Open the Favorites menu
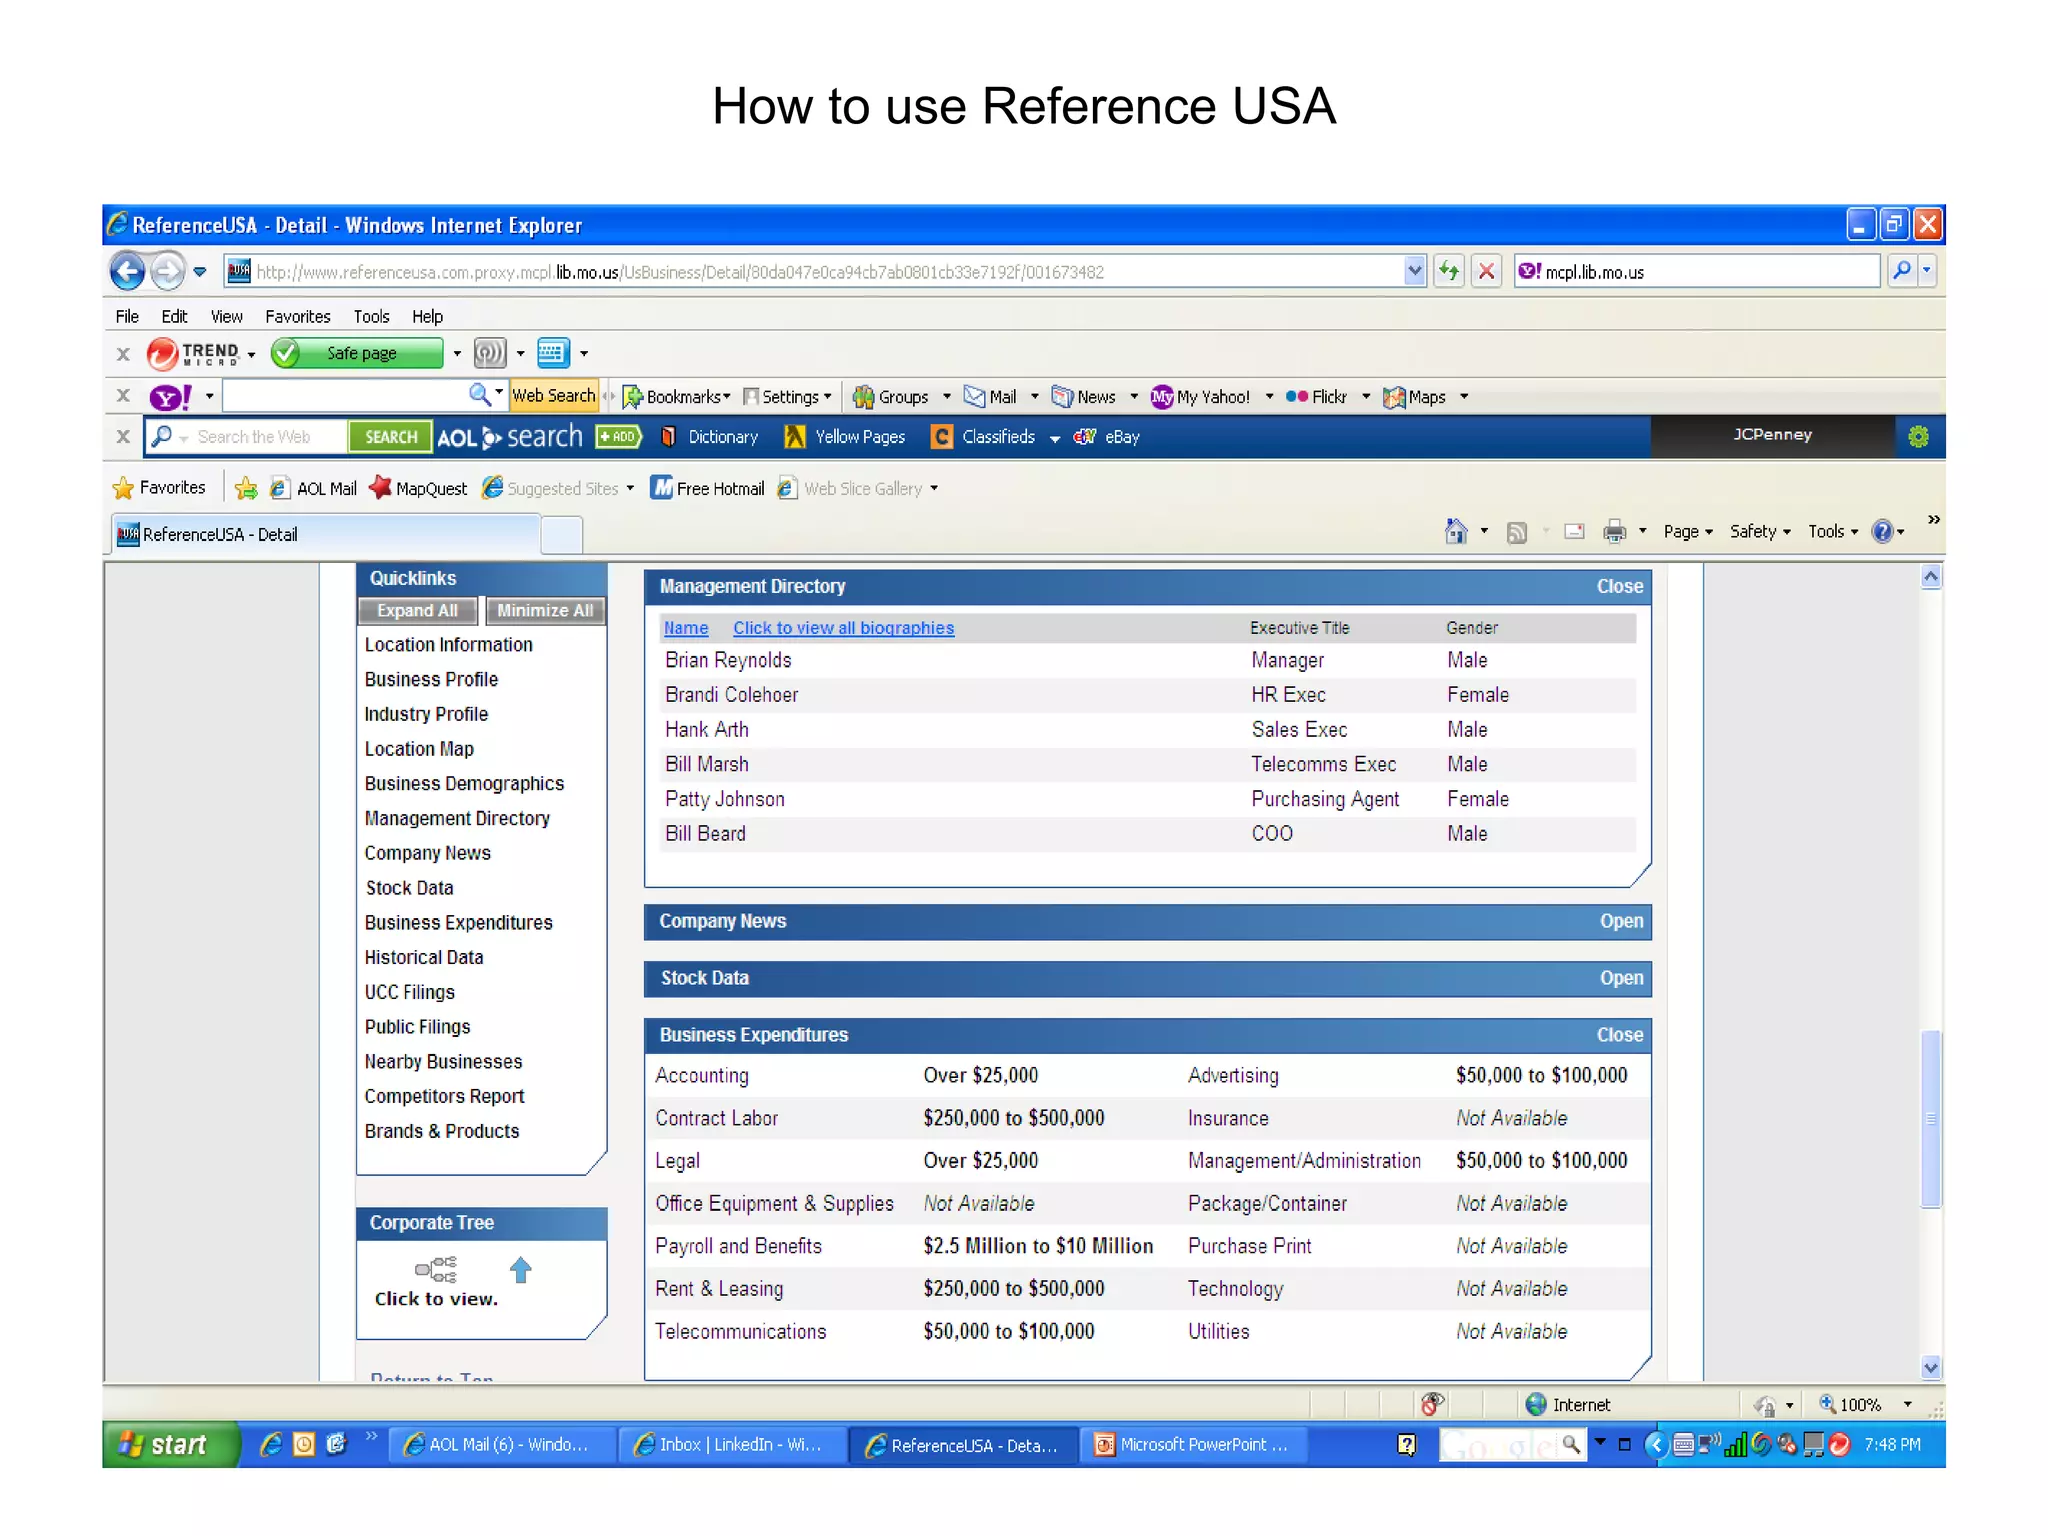The image size is (2048, 1536). (x=297, y=317)
